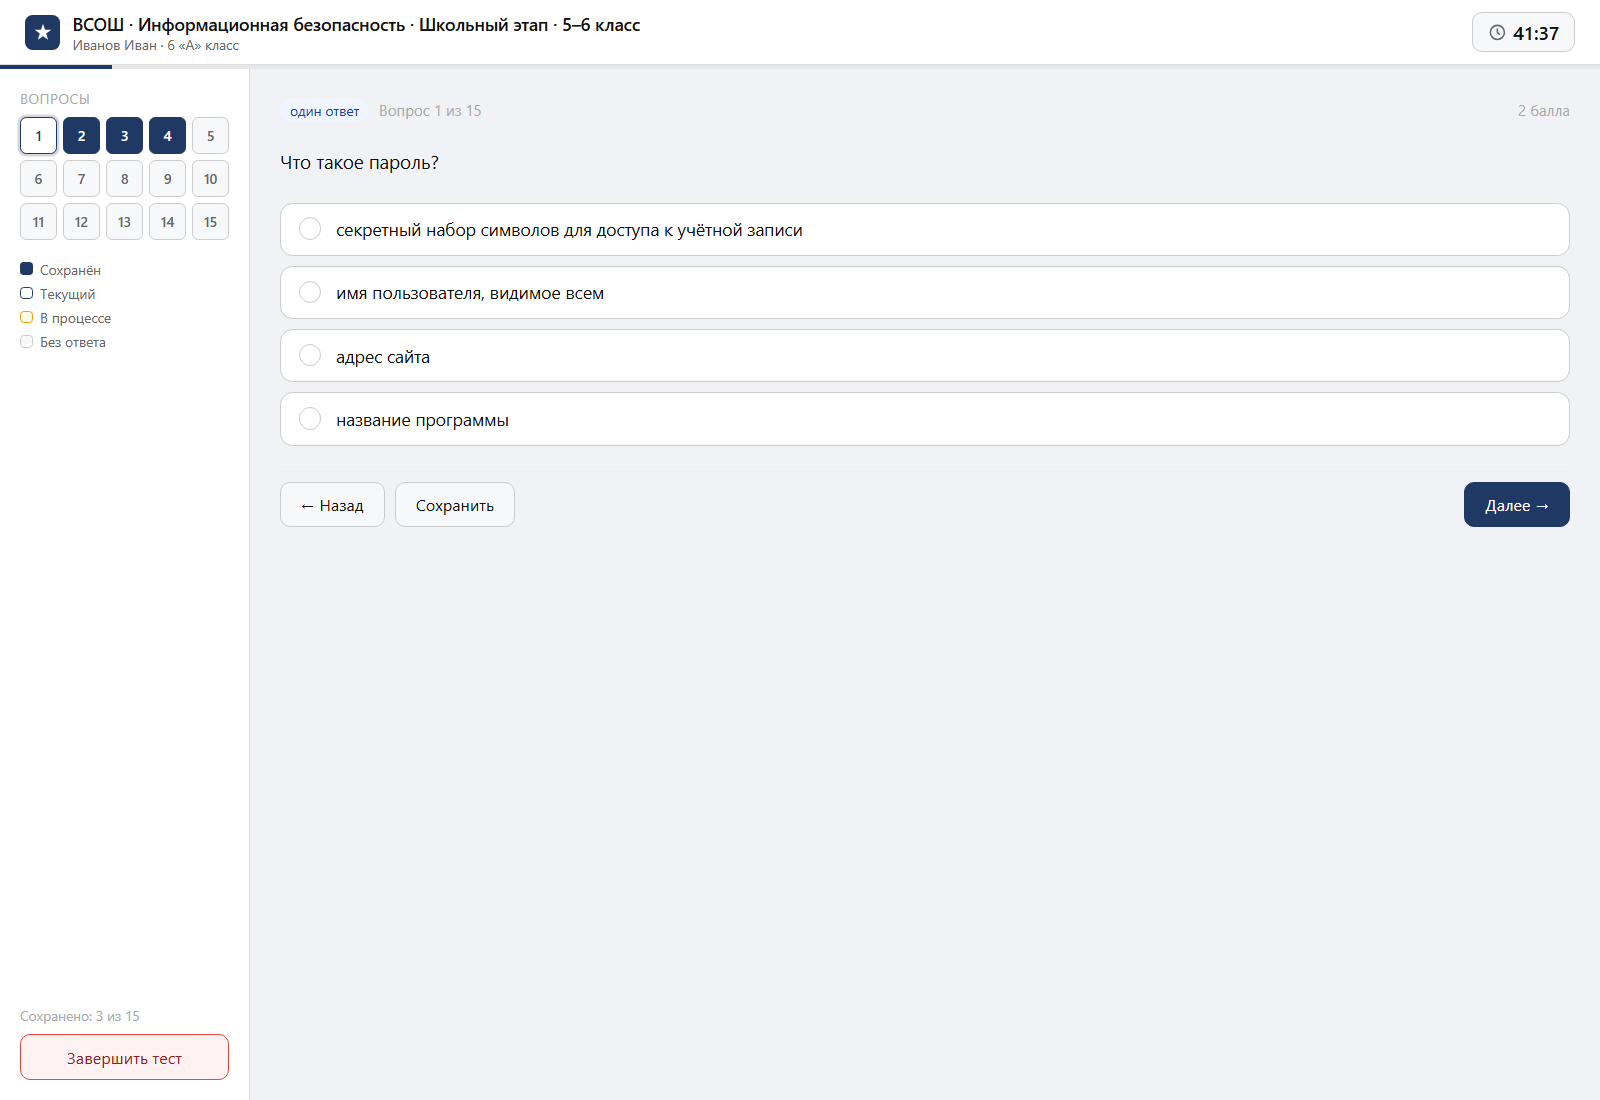
Task: Go to question 2 in sidebar
Action: coord(81,136)
